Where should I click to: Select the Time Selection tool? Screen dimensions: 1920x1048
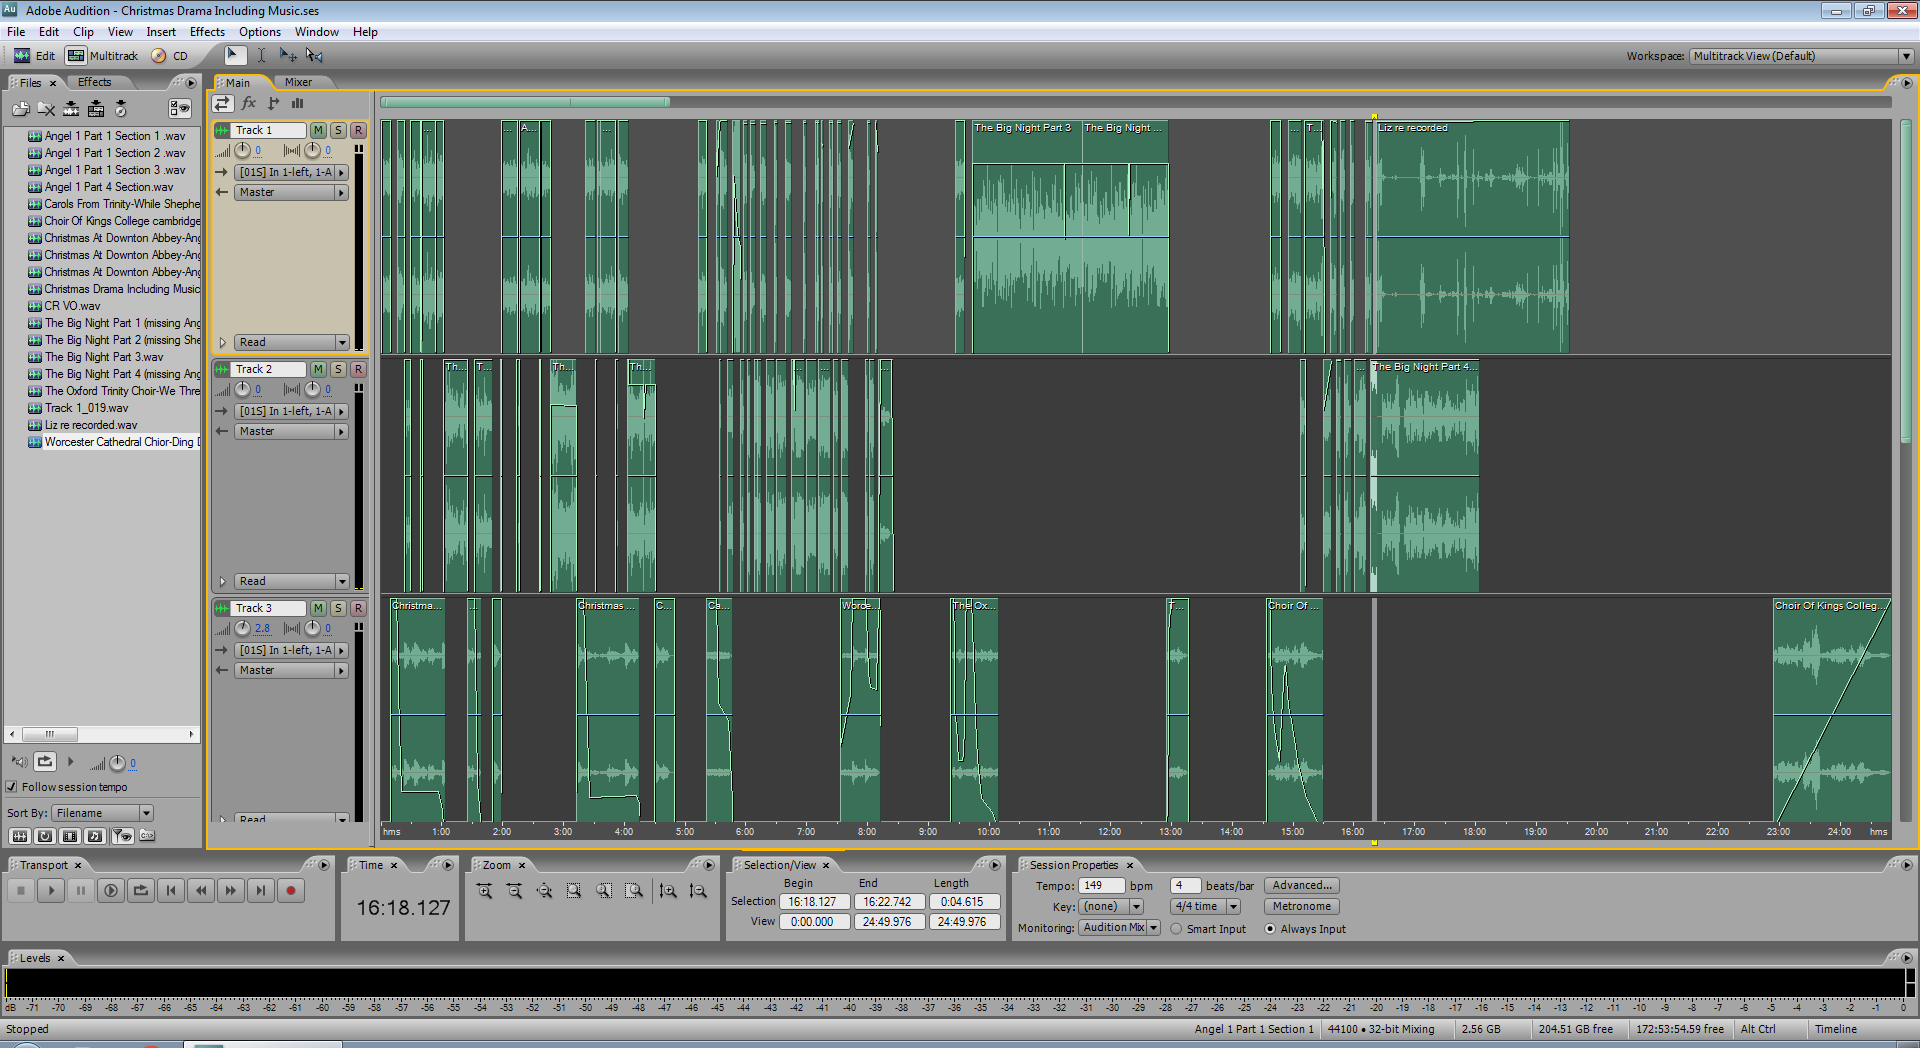click(261, 56)
